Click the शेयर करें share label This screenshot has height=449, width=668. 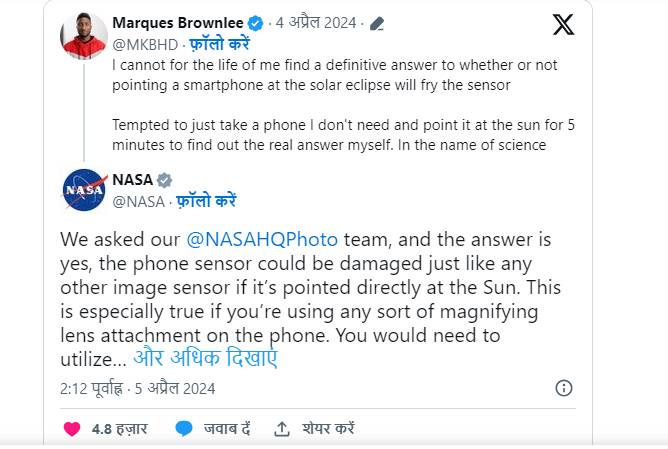[x=327, y=428]
